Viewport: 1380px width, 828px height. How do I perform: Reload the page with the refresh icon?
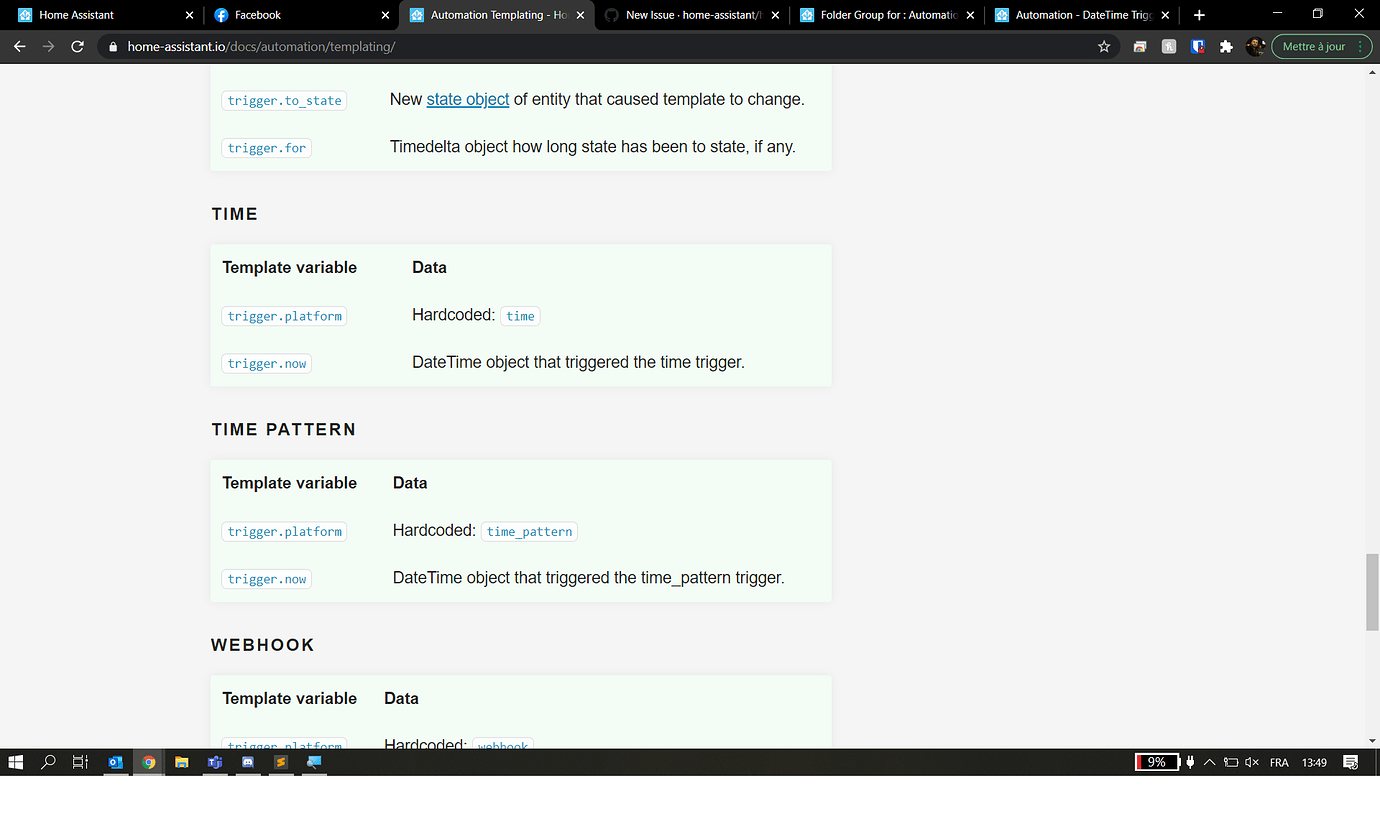tap(78, 47)
